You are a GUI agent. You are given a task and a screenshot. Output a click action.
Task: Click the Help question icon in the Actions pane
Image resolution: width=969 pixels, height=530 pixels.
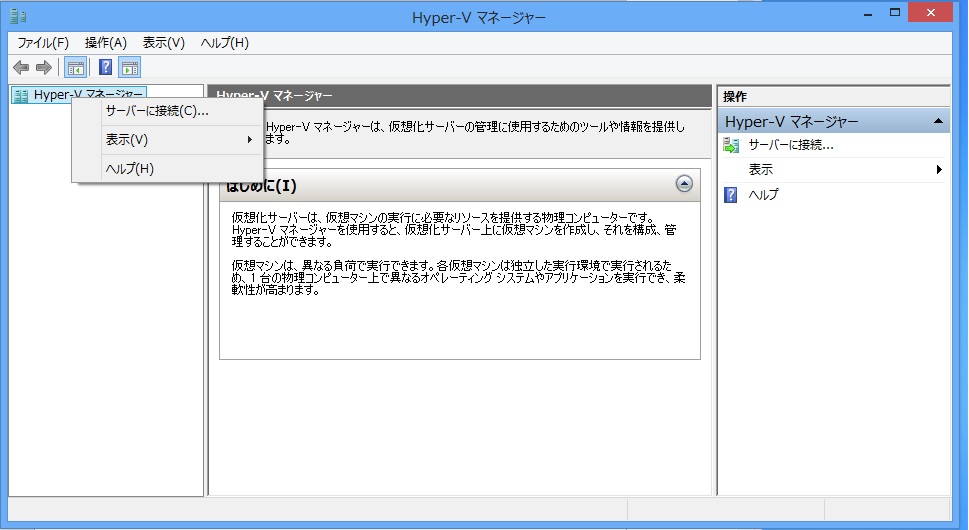pos(730,195)
